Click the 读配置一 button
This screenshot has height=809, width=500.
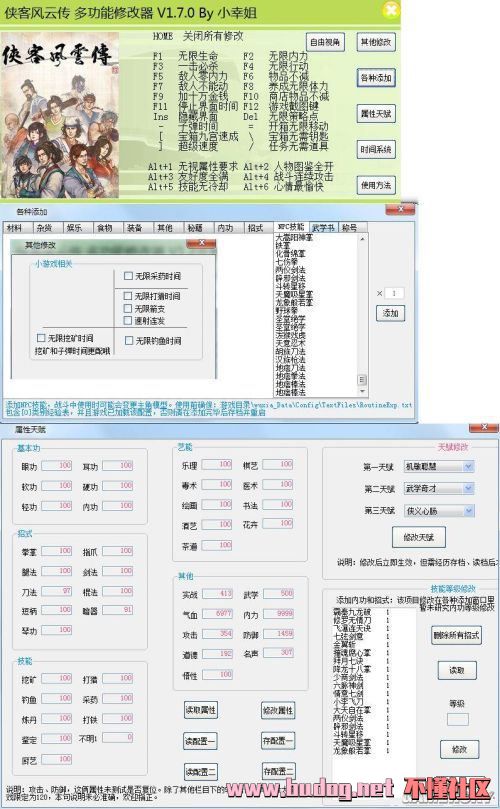pyautogui.click(x=201, y=741)
